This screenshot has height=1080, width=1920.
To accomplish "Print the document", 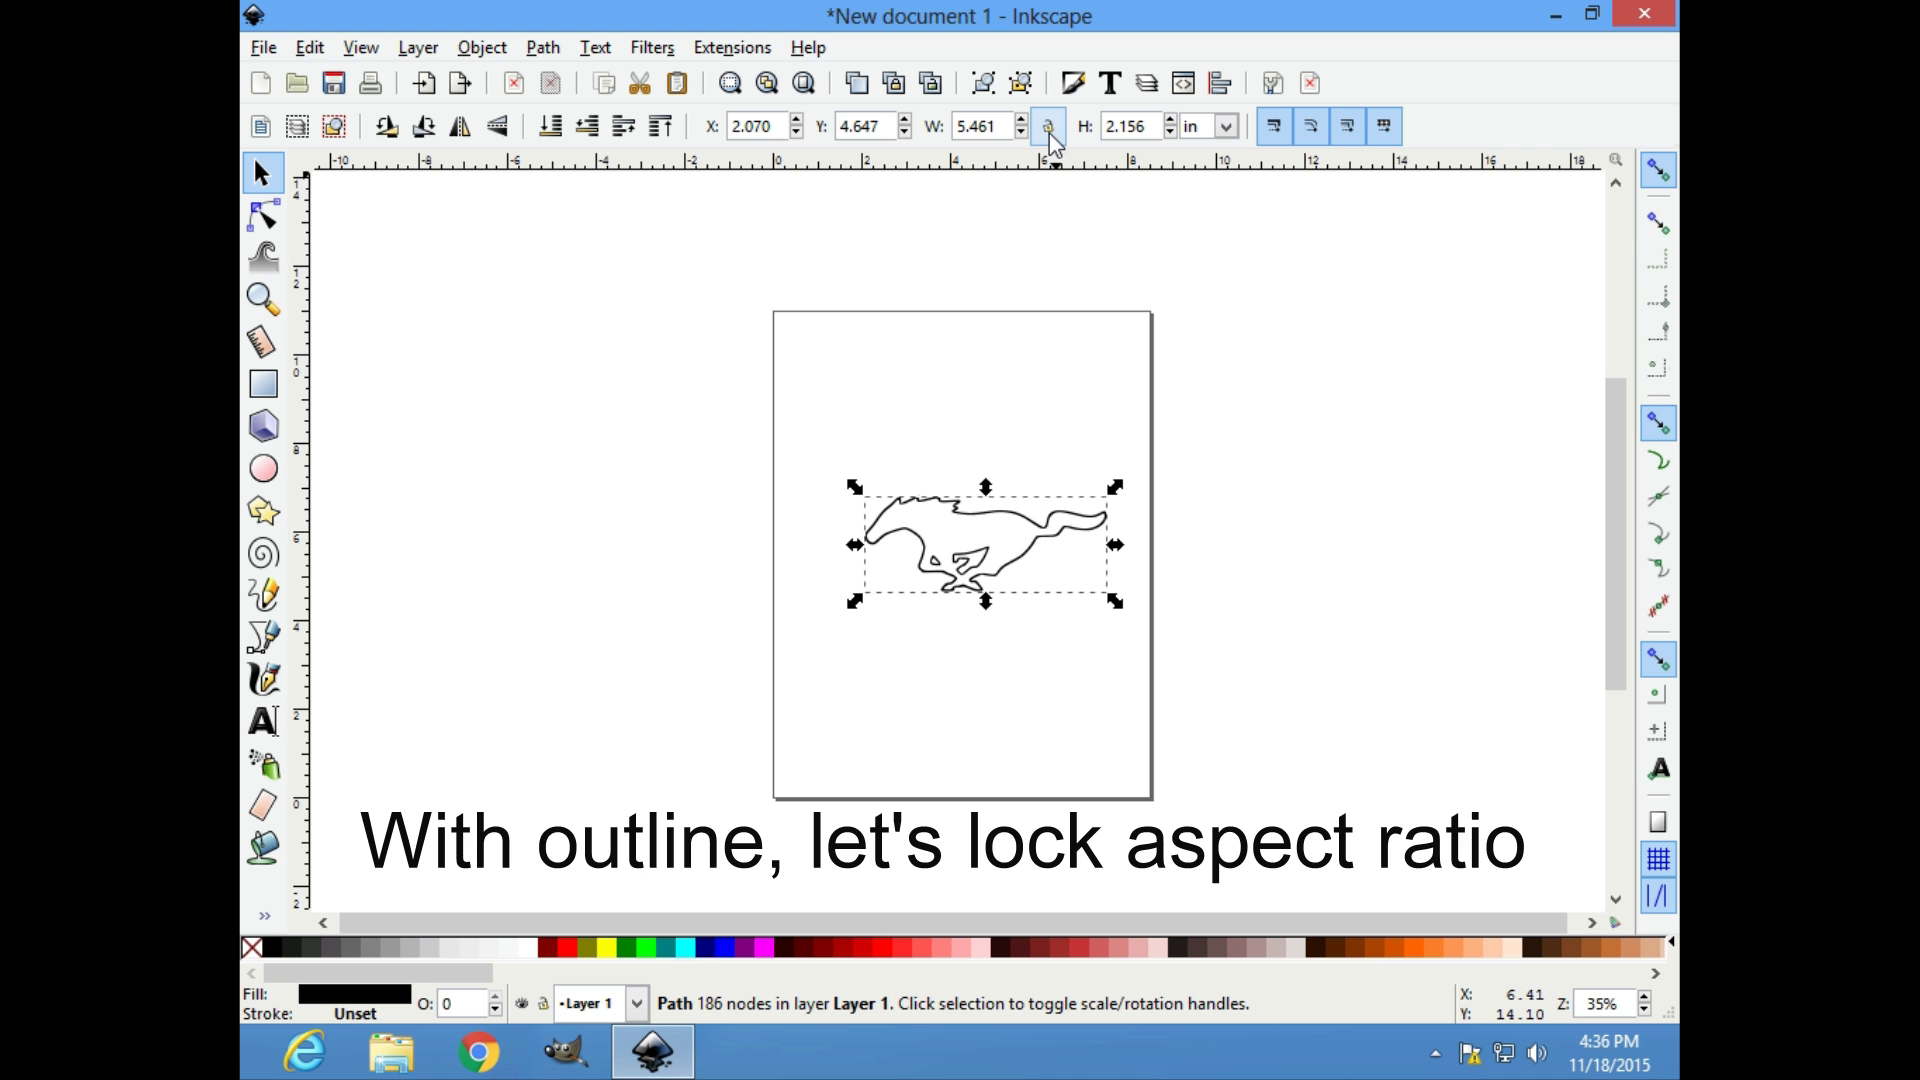I will tap(371, 83).
